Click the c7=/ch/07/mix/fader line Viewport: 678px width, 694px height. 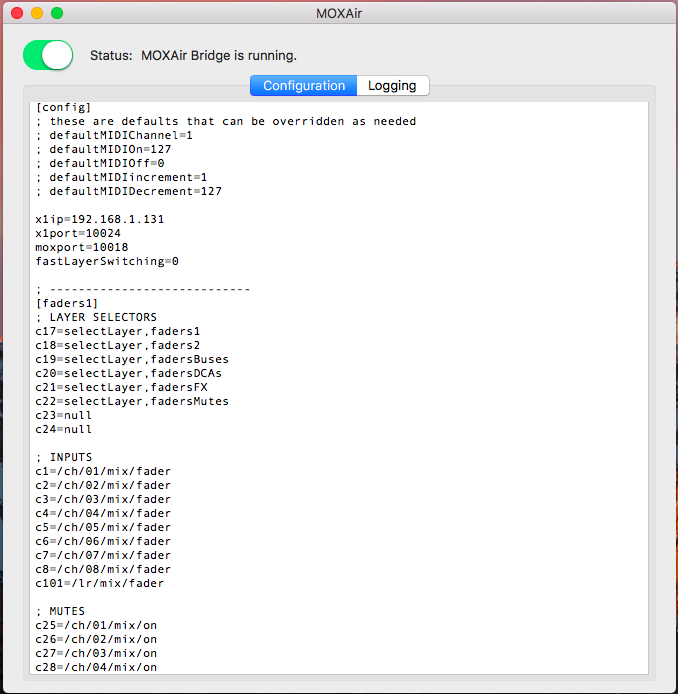click(x=103, y=555)
